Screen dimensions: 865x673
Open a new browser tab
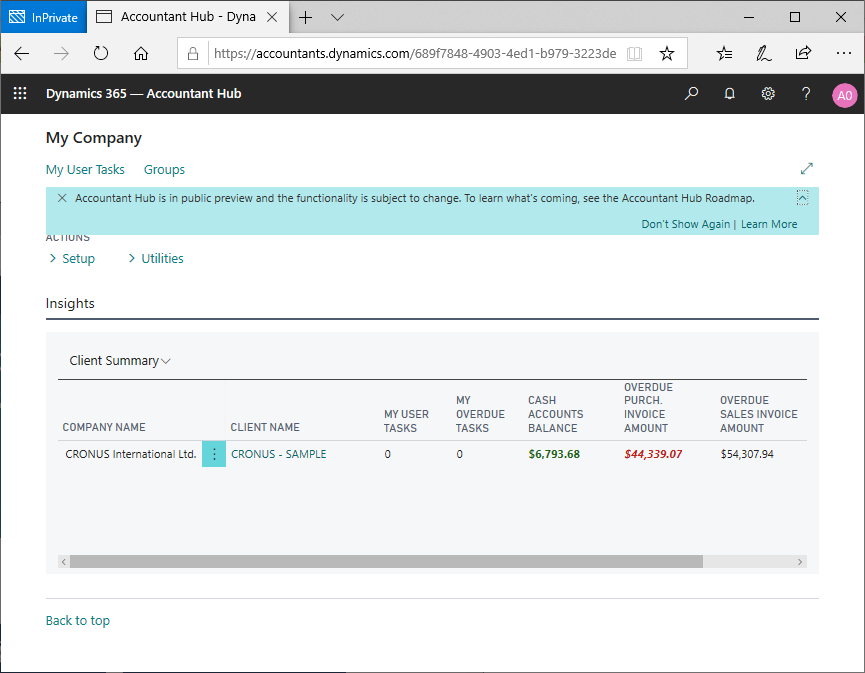(x=306, y=18)
